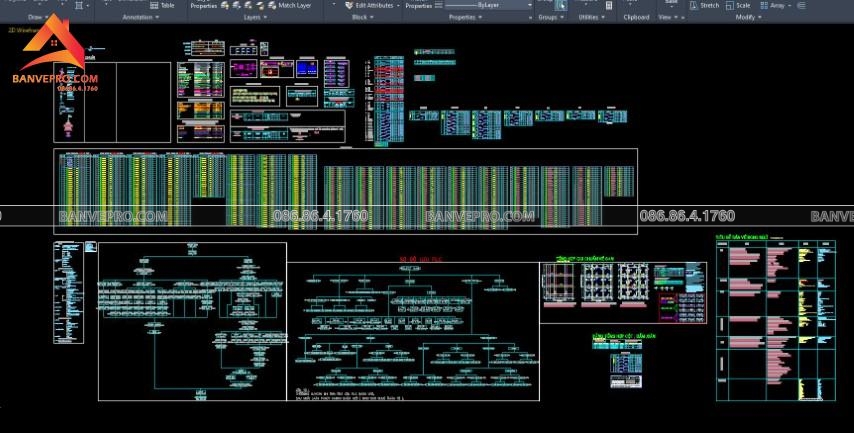Expand the Draw panel
Viewport: 854px width, 433px height.
tap(37, 17)
